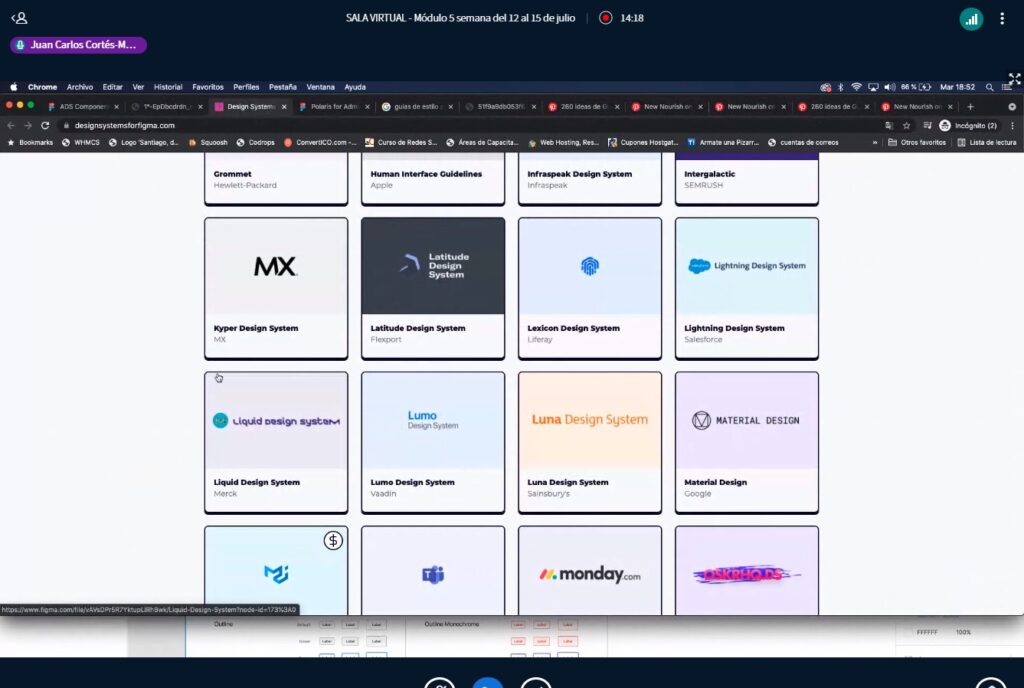The height and width of the screenshot is (688, 1024).
Task: Open the Incógnito (2) profile button
Action: pyautogui.click(x=968, y=125)
